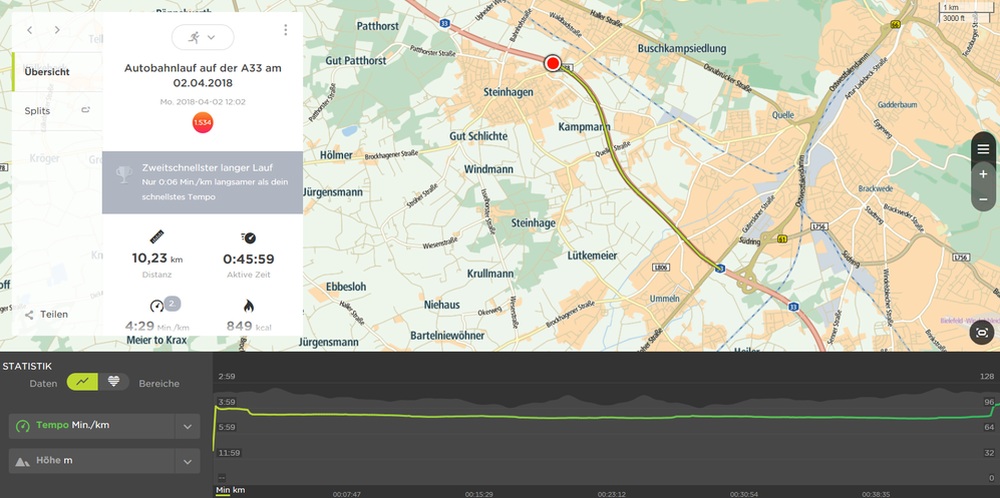The height and width of the screenshot is (498, 1000).
Task: Zoom in on the map
Action: tap(983, 174)
